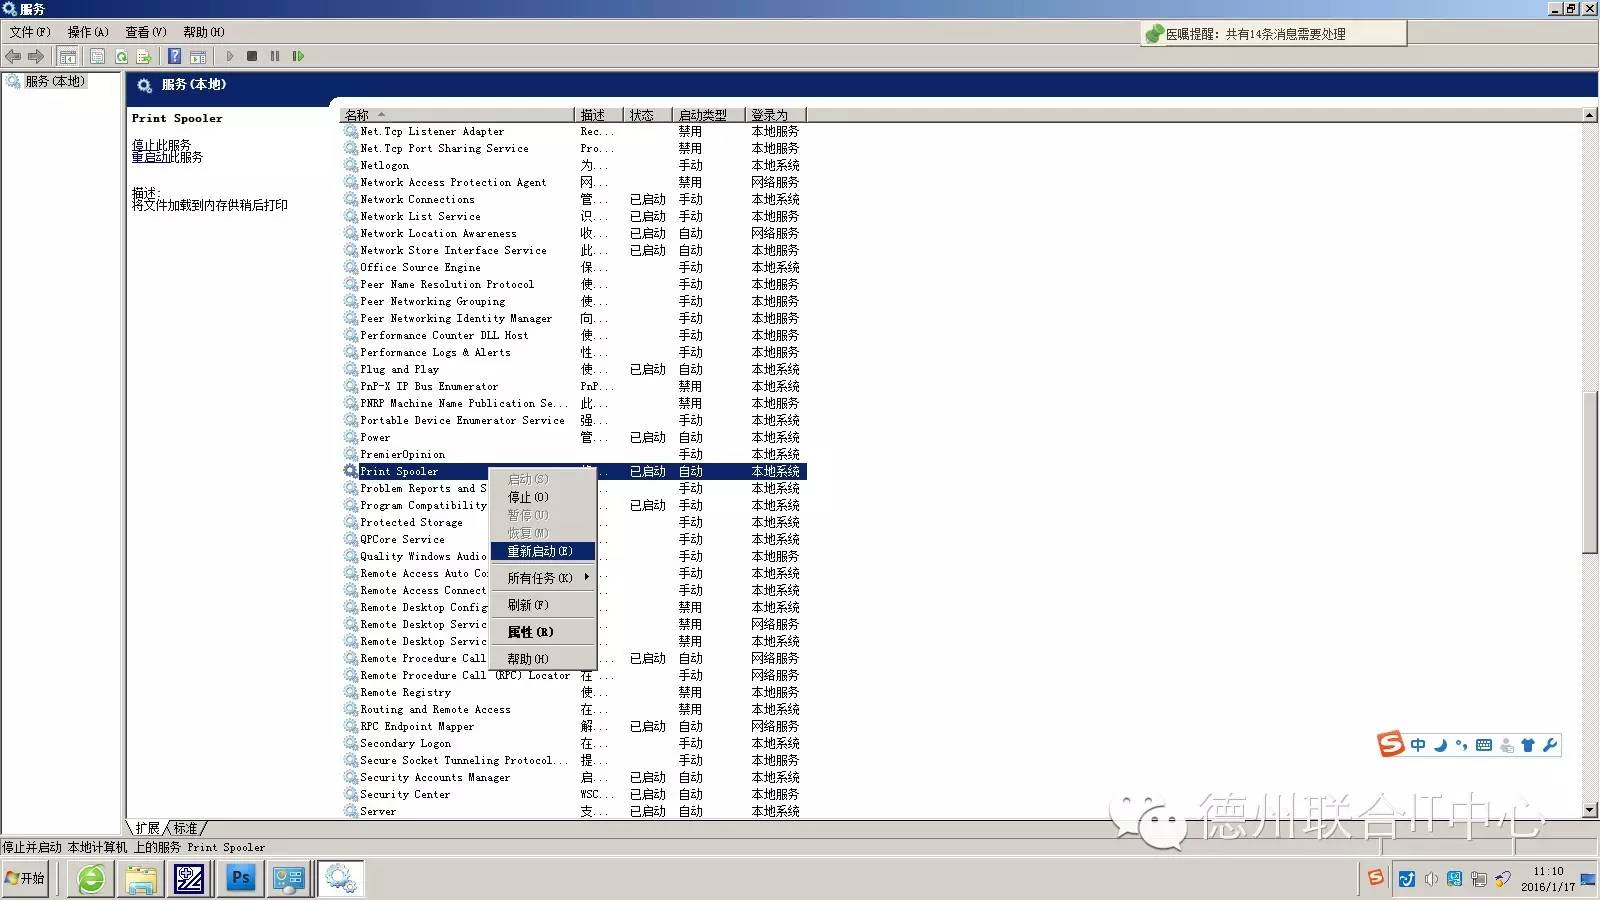Switch to the 扩展 tab

click(147, 828)
